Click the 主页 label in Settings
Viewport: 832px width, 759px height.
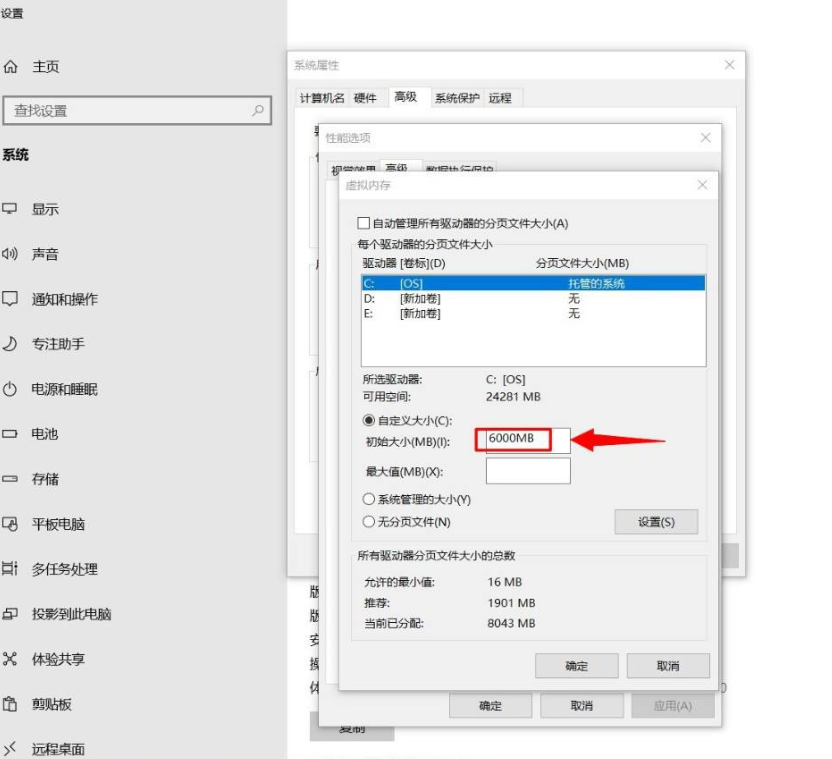pyautogui.click(x=46, y=67)
